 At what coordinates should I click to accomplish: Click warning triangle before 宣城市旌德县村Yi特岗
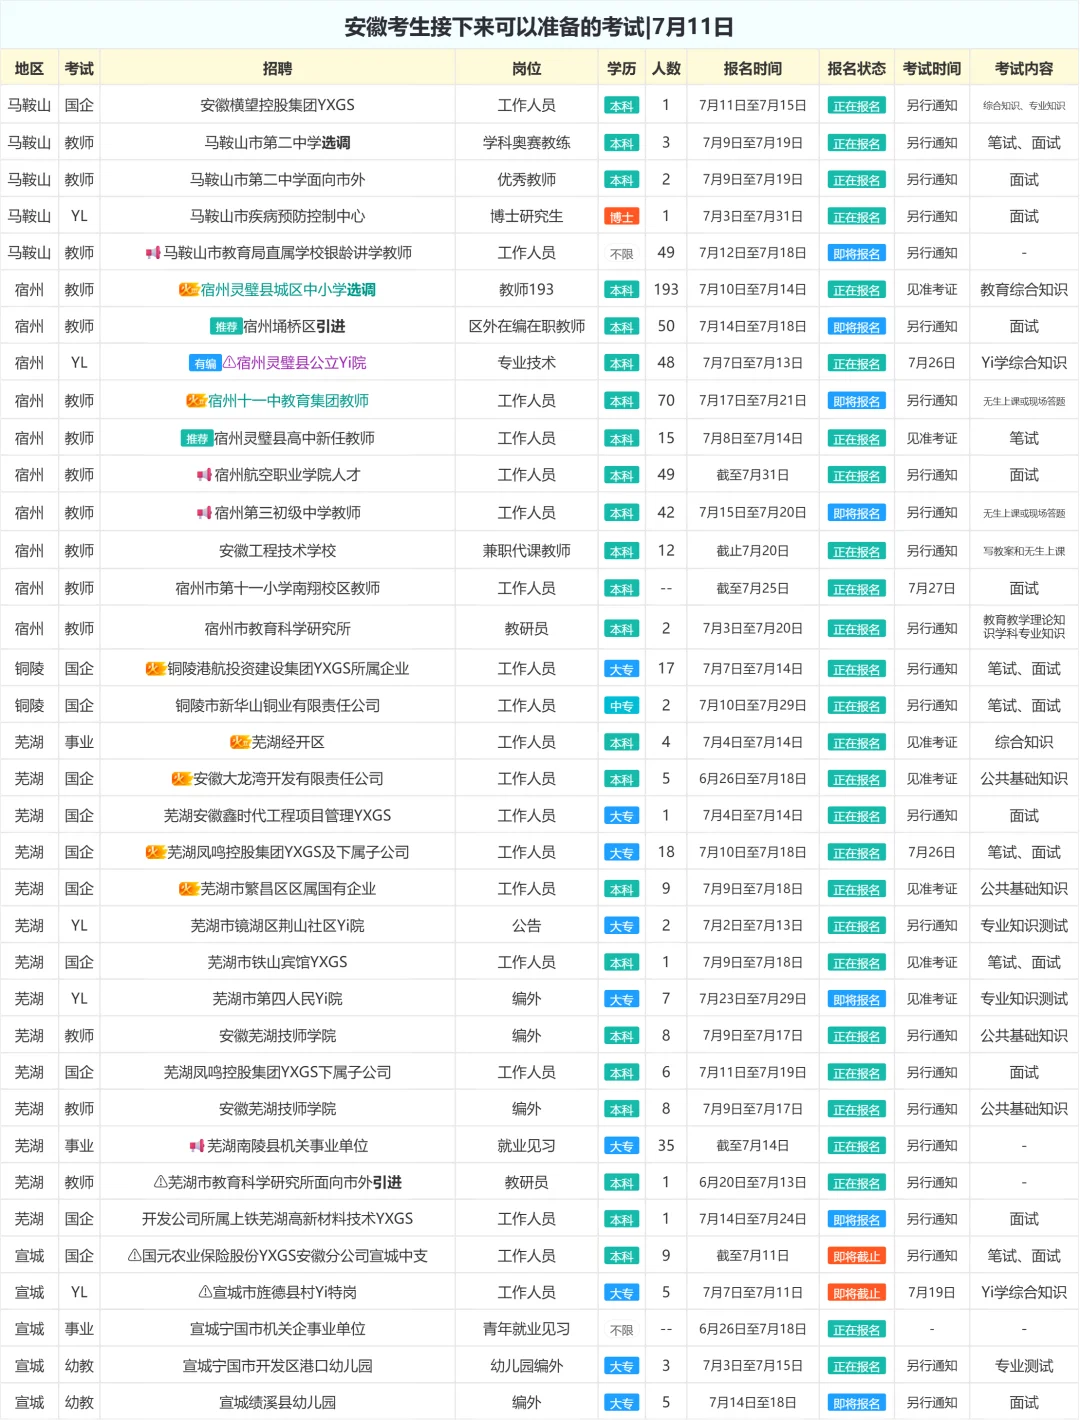pos(205,1293)
